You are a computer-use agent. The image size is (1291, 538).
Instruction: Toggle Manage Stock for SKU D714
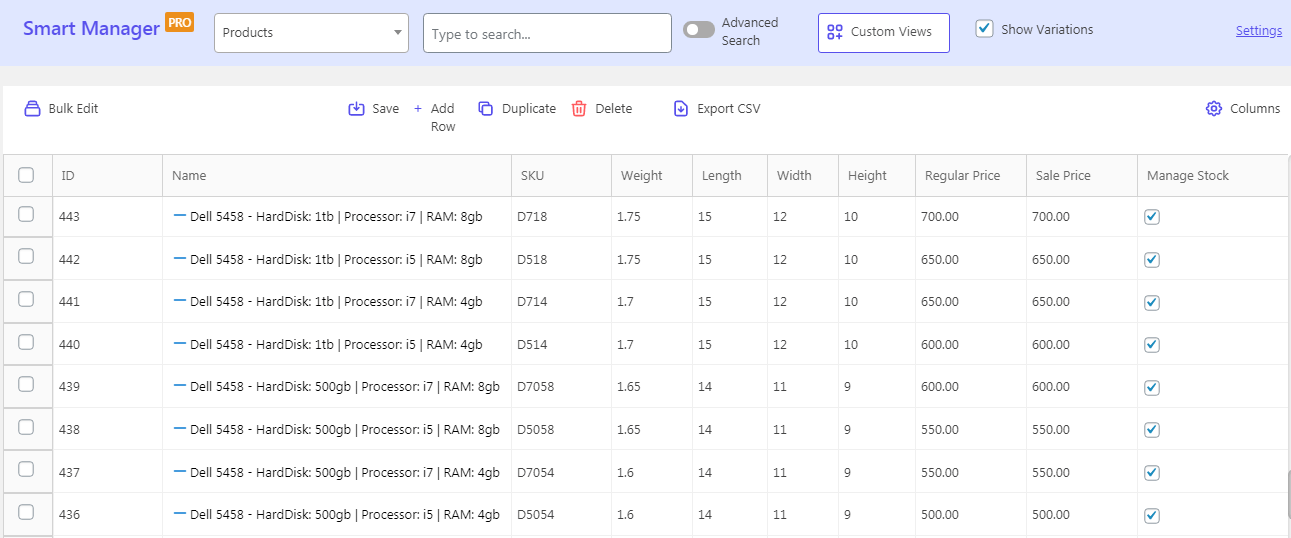point(1152,302)
